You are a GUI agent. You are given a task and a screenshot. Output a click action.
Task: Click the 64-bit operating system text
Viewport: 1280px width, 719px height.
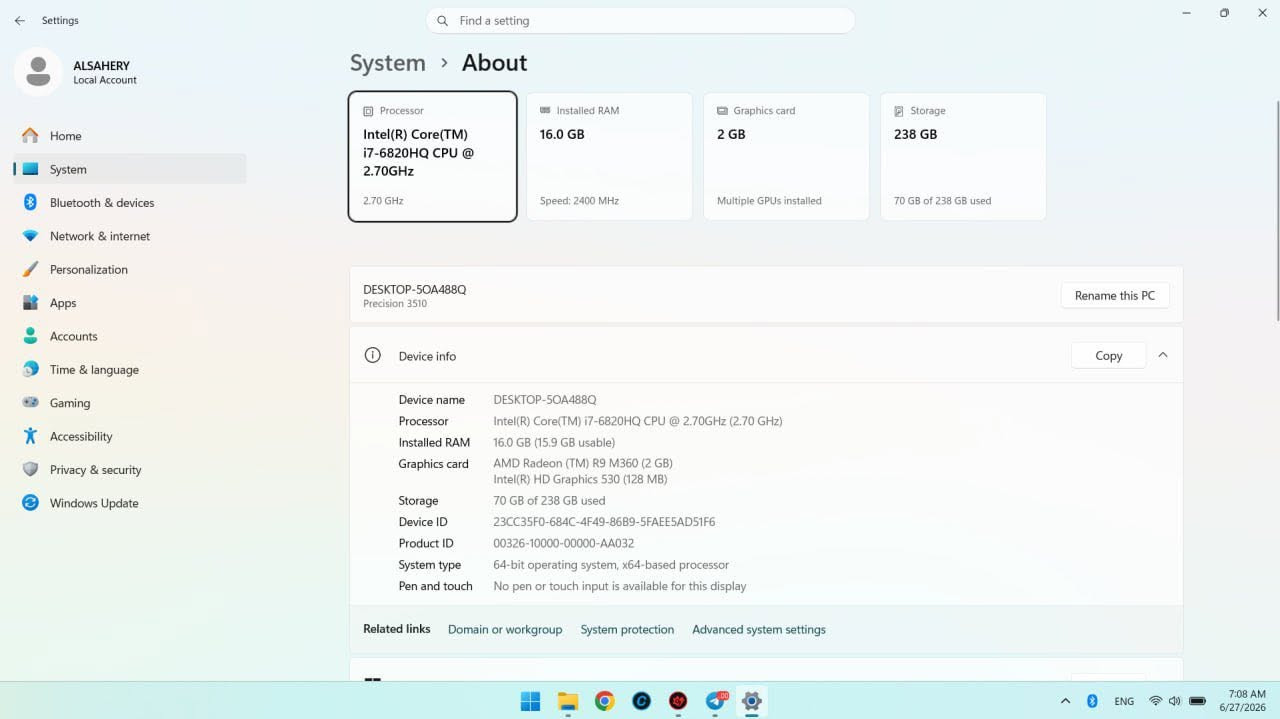pyautogui.click(x=611, y=565)
